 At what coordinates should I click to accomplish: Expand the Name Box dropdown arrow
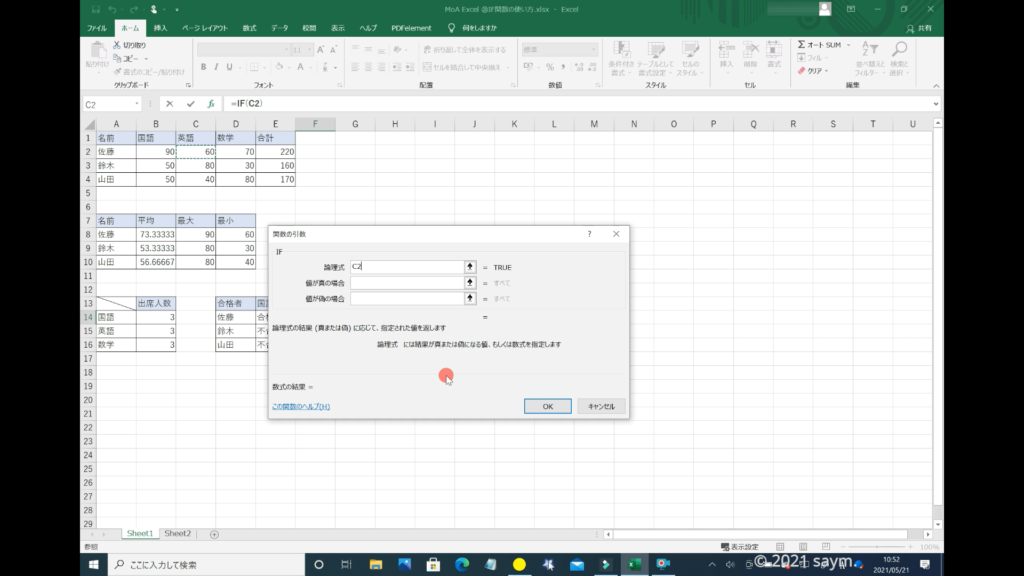137,104
